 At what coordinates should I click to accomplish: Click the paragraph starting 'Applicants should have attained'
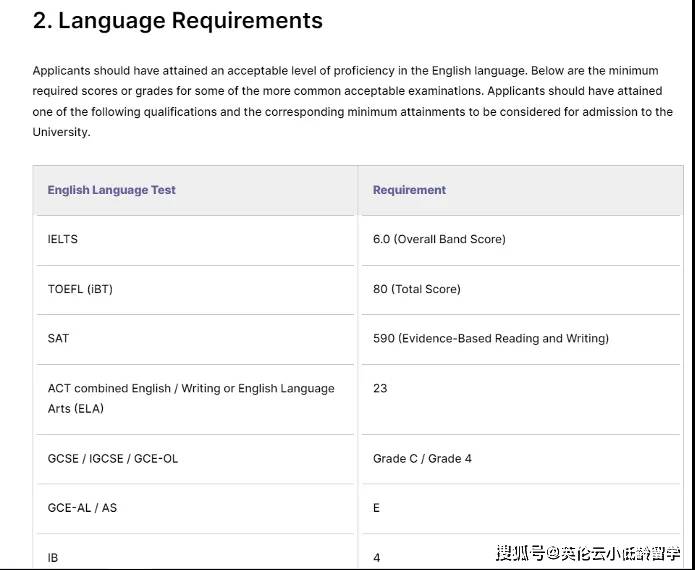click(x=353, y=102)
